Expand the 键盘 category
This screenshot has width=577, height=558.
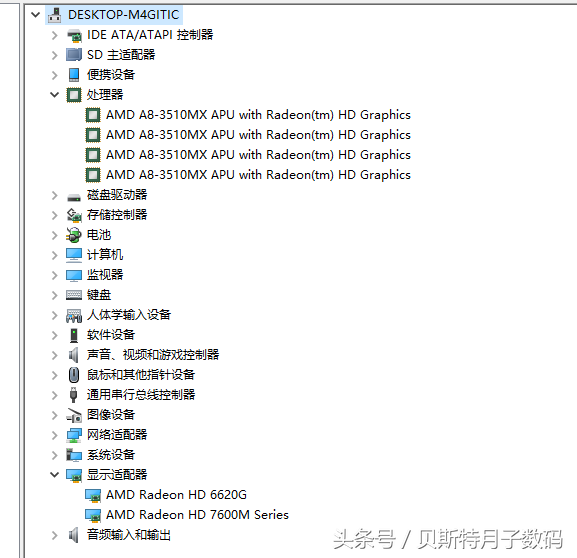pos(55,295)
